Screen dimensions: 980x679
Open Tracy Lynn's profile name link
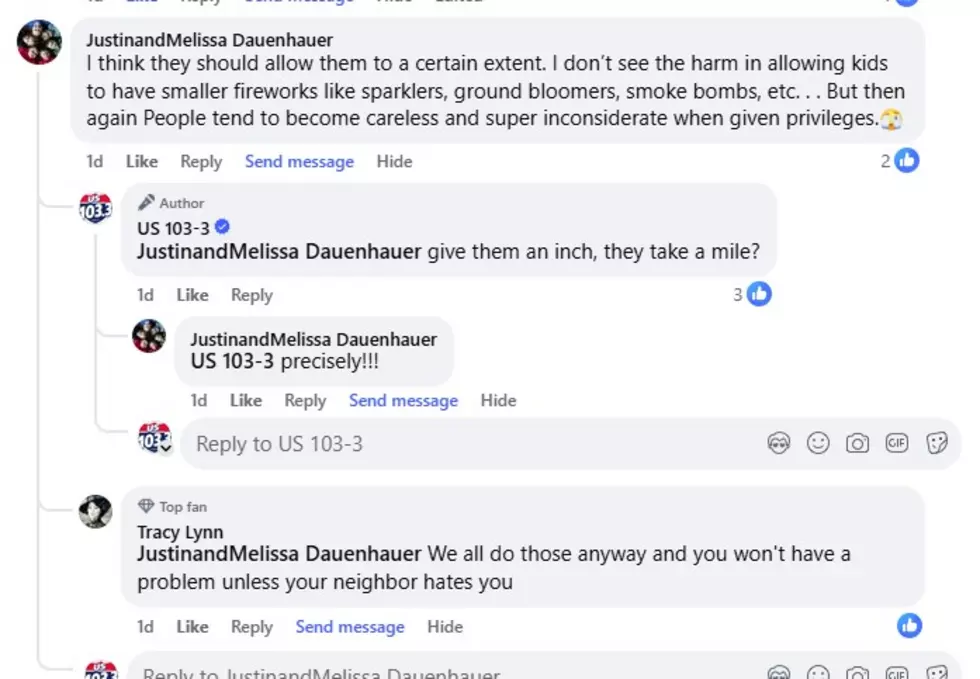pyautogui.click(x=180, y=532)
